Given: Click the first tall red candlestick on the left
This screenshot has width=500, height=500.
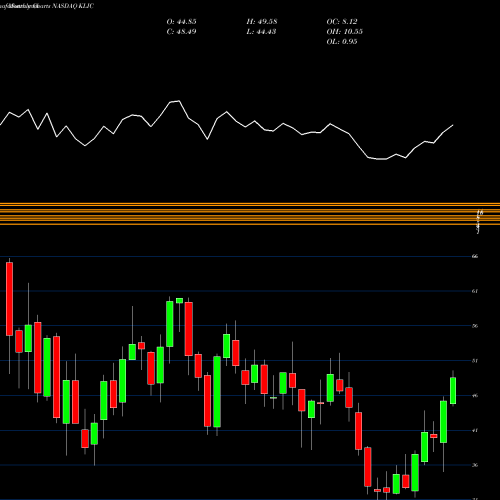Looking at the screenshot, I should (9, 299).
